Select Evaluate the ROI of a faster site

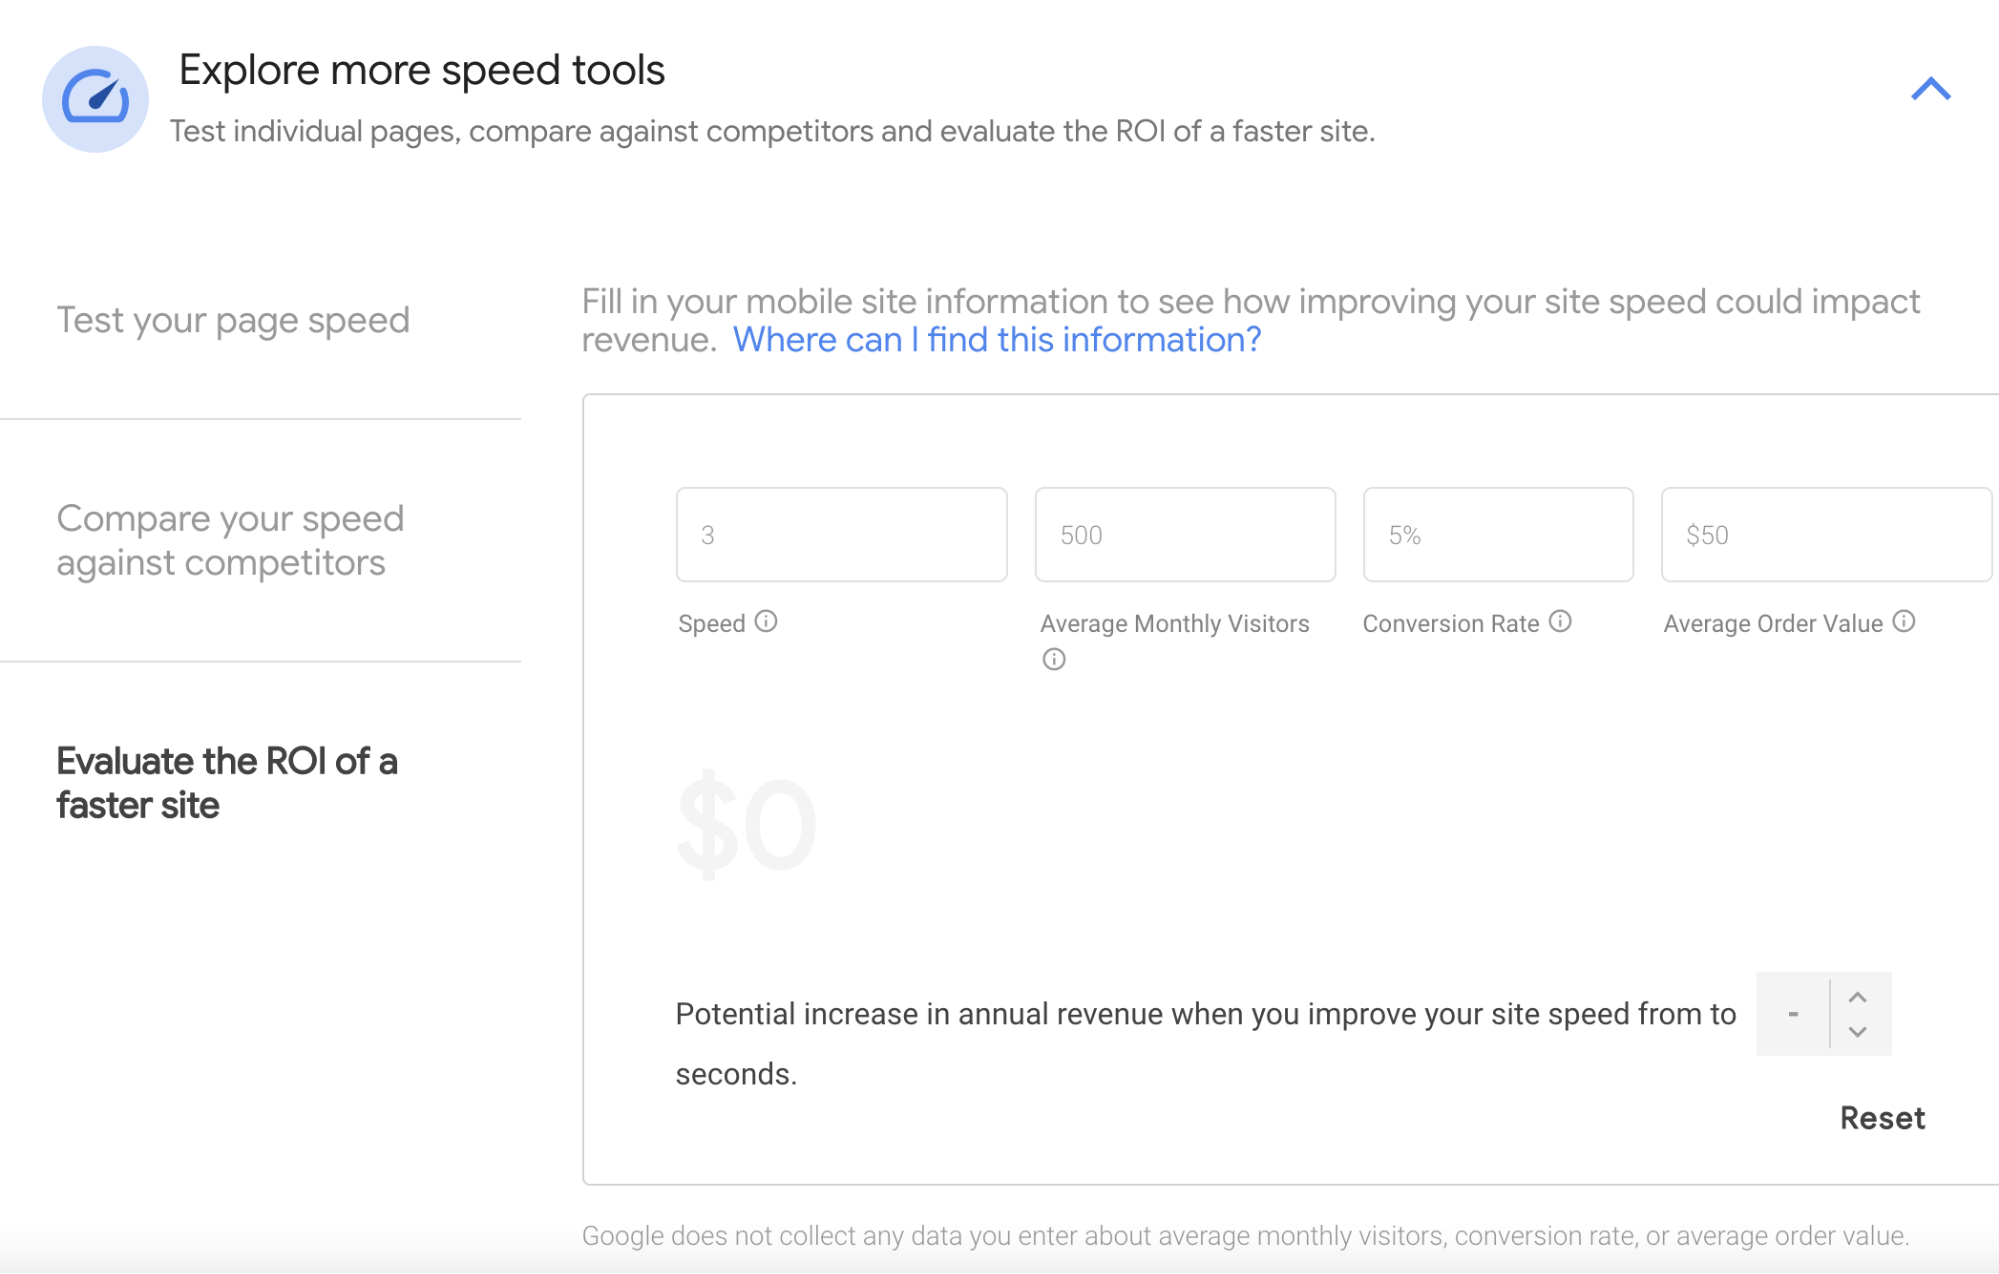tap(228, 782)
